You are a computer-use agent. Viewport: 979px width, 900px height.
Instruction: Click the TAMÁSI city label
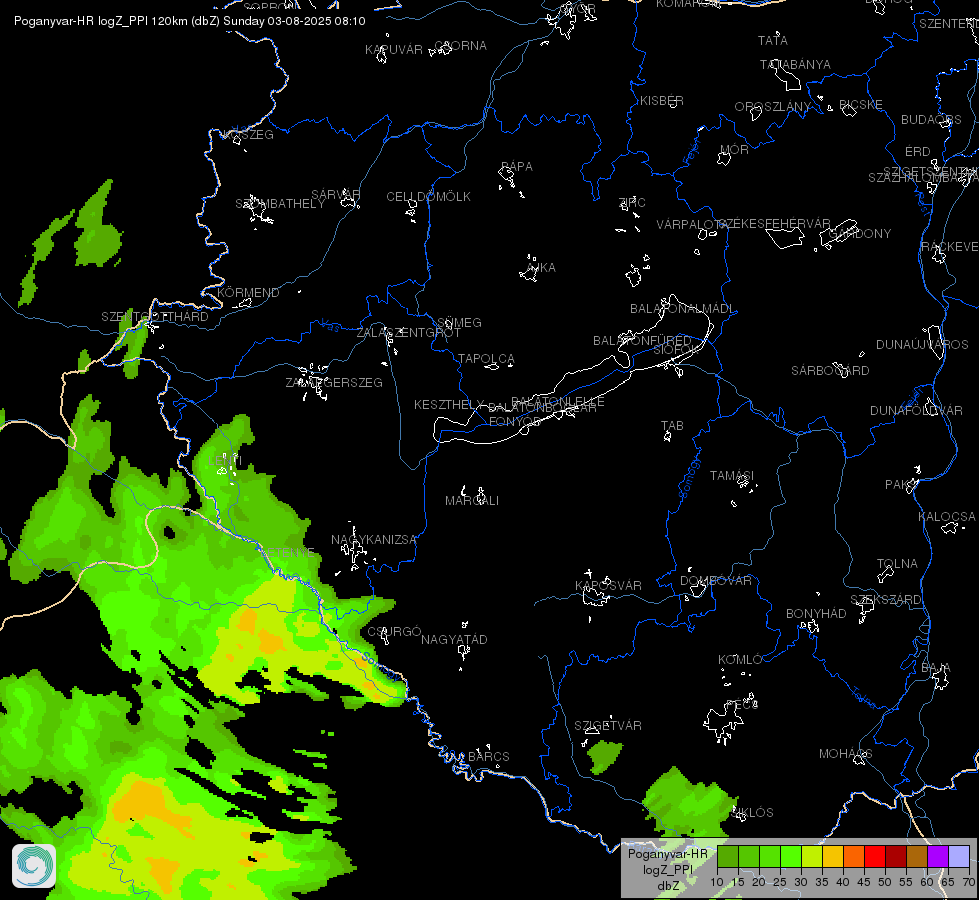click(x=732, y=476)
